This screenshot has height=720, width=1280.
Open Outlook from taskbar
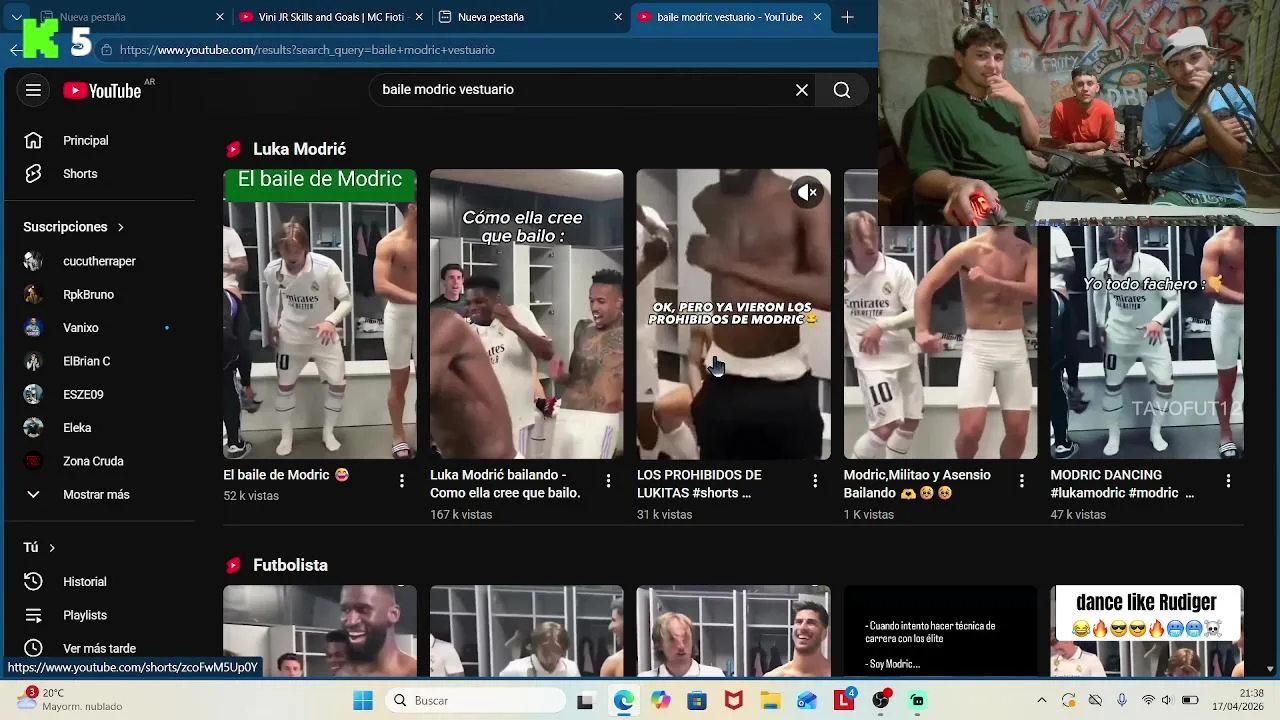click(x=807, y=701)
